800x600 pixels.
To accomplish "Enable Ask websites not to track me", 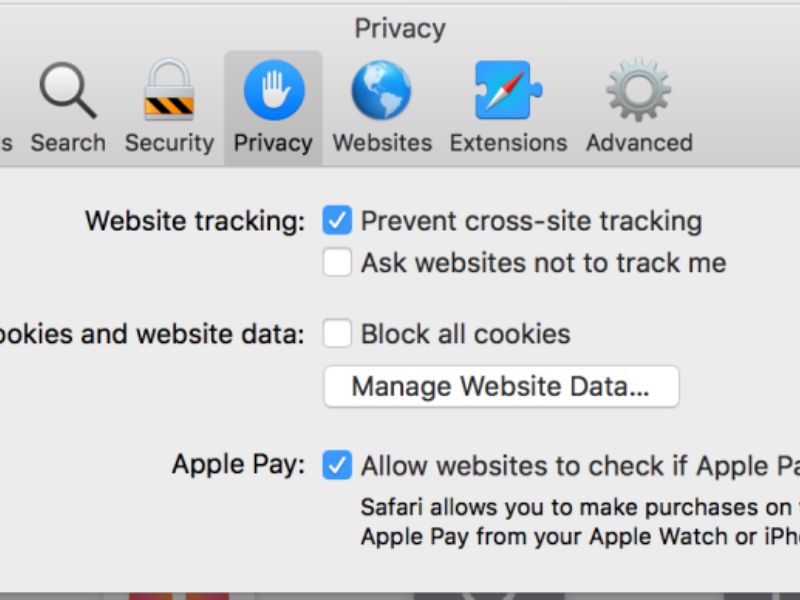I will click(337, 262).
